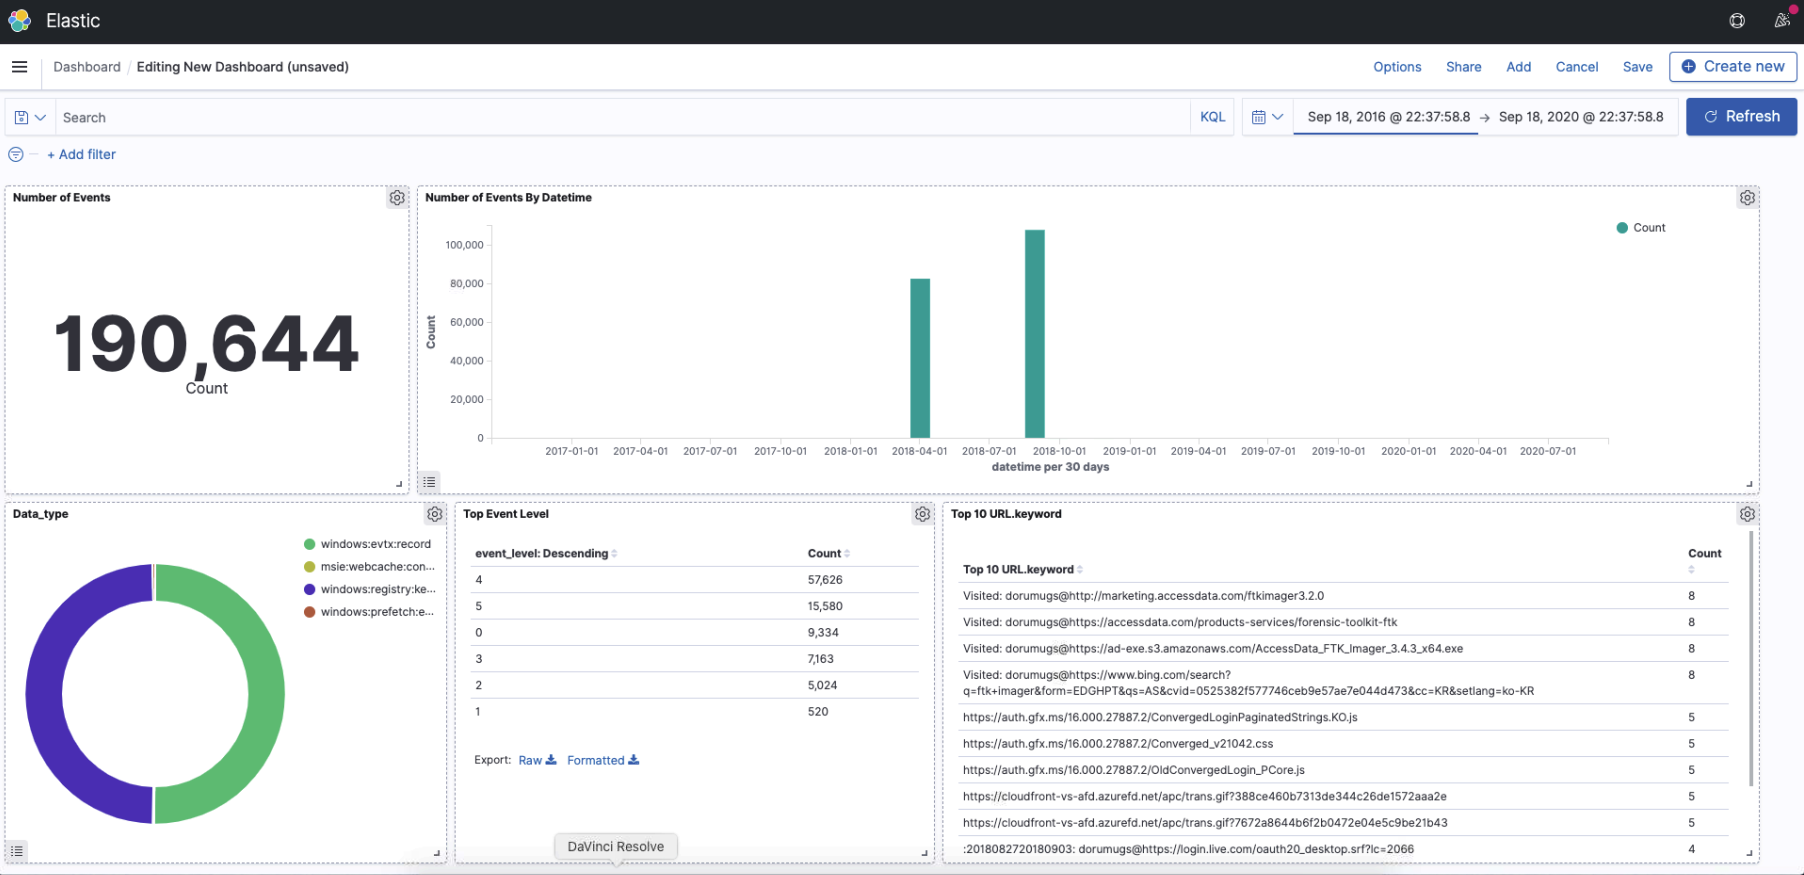This screenshot has width=1804, height=875.
Task: Click the Refresh button
Action: click(x=1741, y=117)
